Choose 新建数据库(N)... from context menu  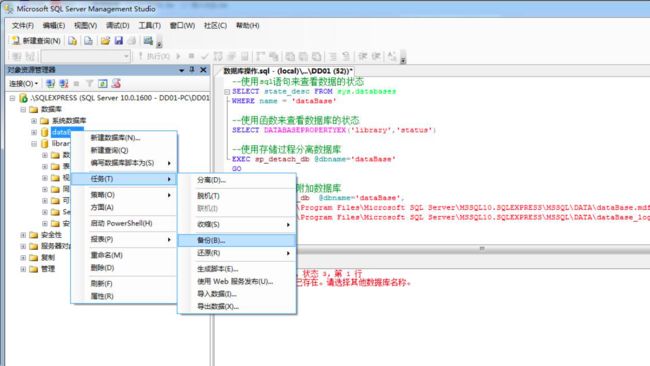pyautogui.click(x=124, y=138)
